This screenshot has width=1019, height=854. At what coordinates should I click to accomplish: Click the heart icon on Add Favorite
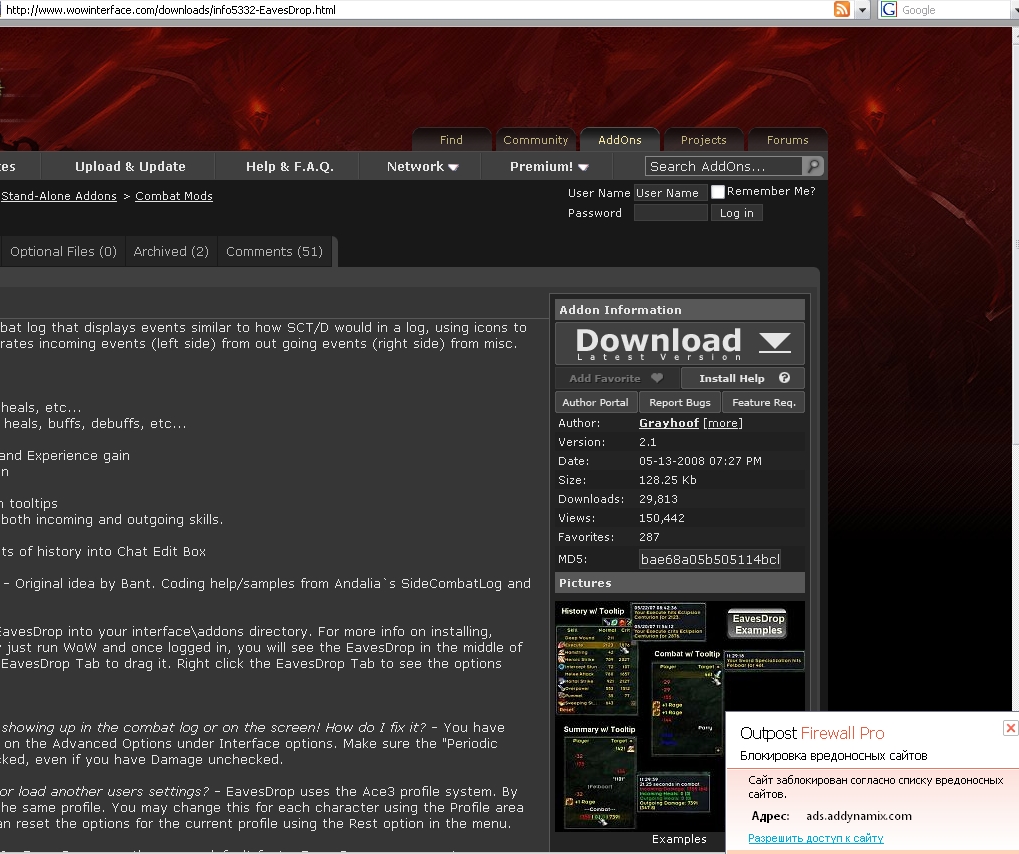click(x=657, y=379)
